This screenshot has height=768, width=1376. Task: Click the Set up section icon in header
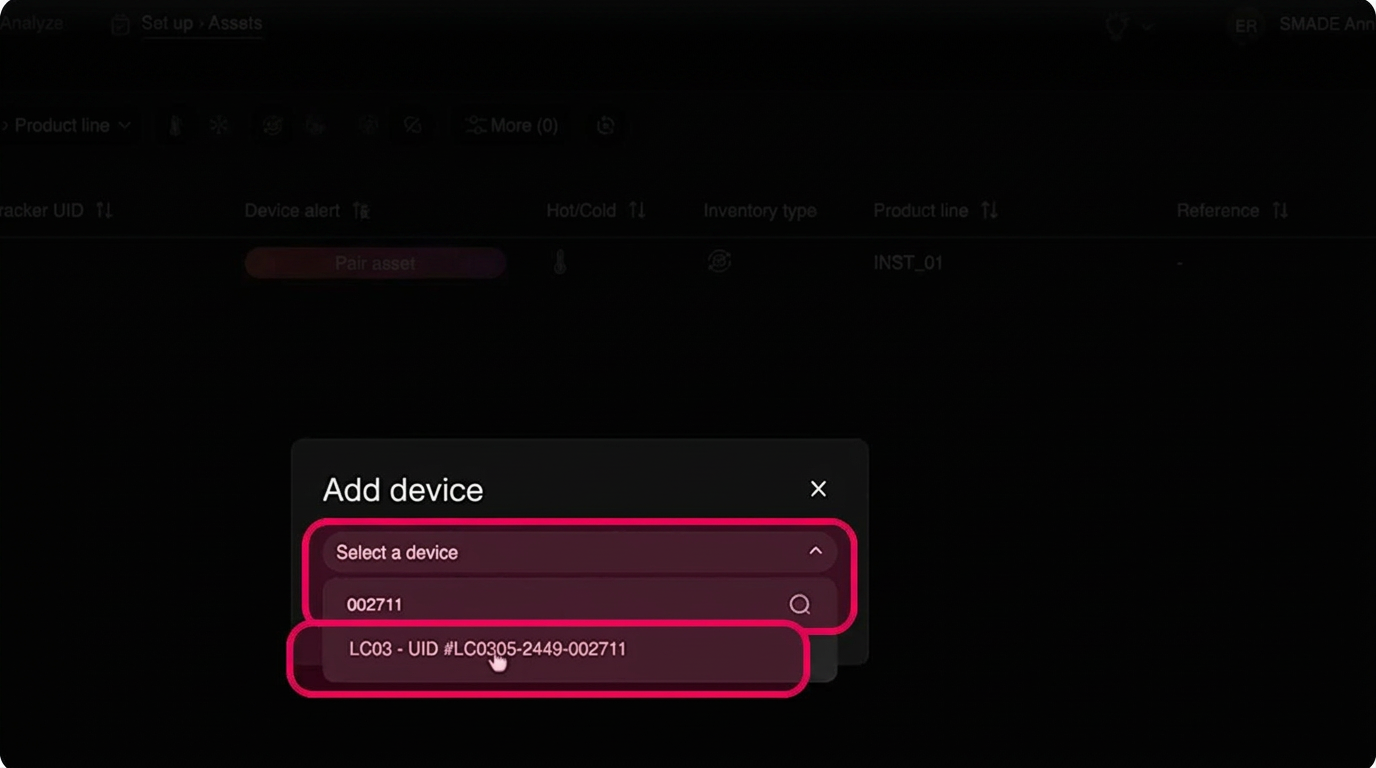120,24
